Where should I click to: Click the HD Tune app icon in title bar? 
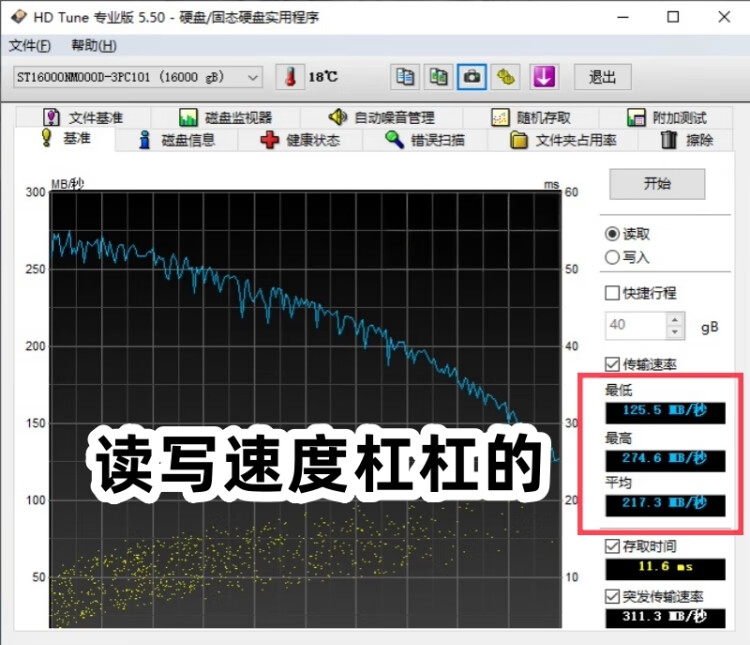pos(19,17)
